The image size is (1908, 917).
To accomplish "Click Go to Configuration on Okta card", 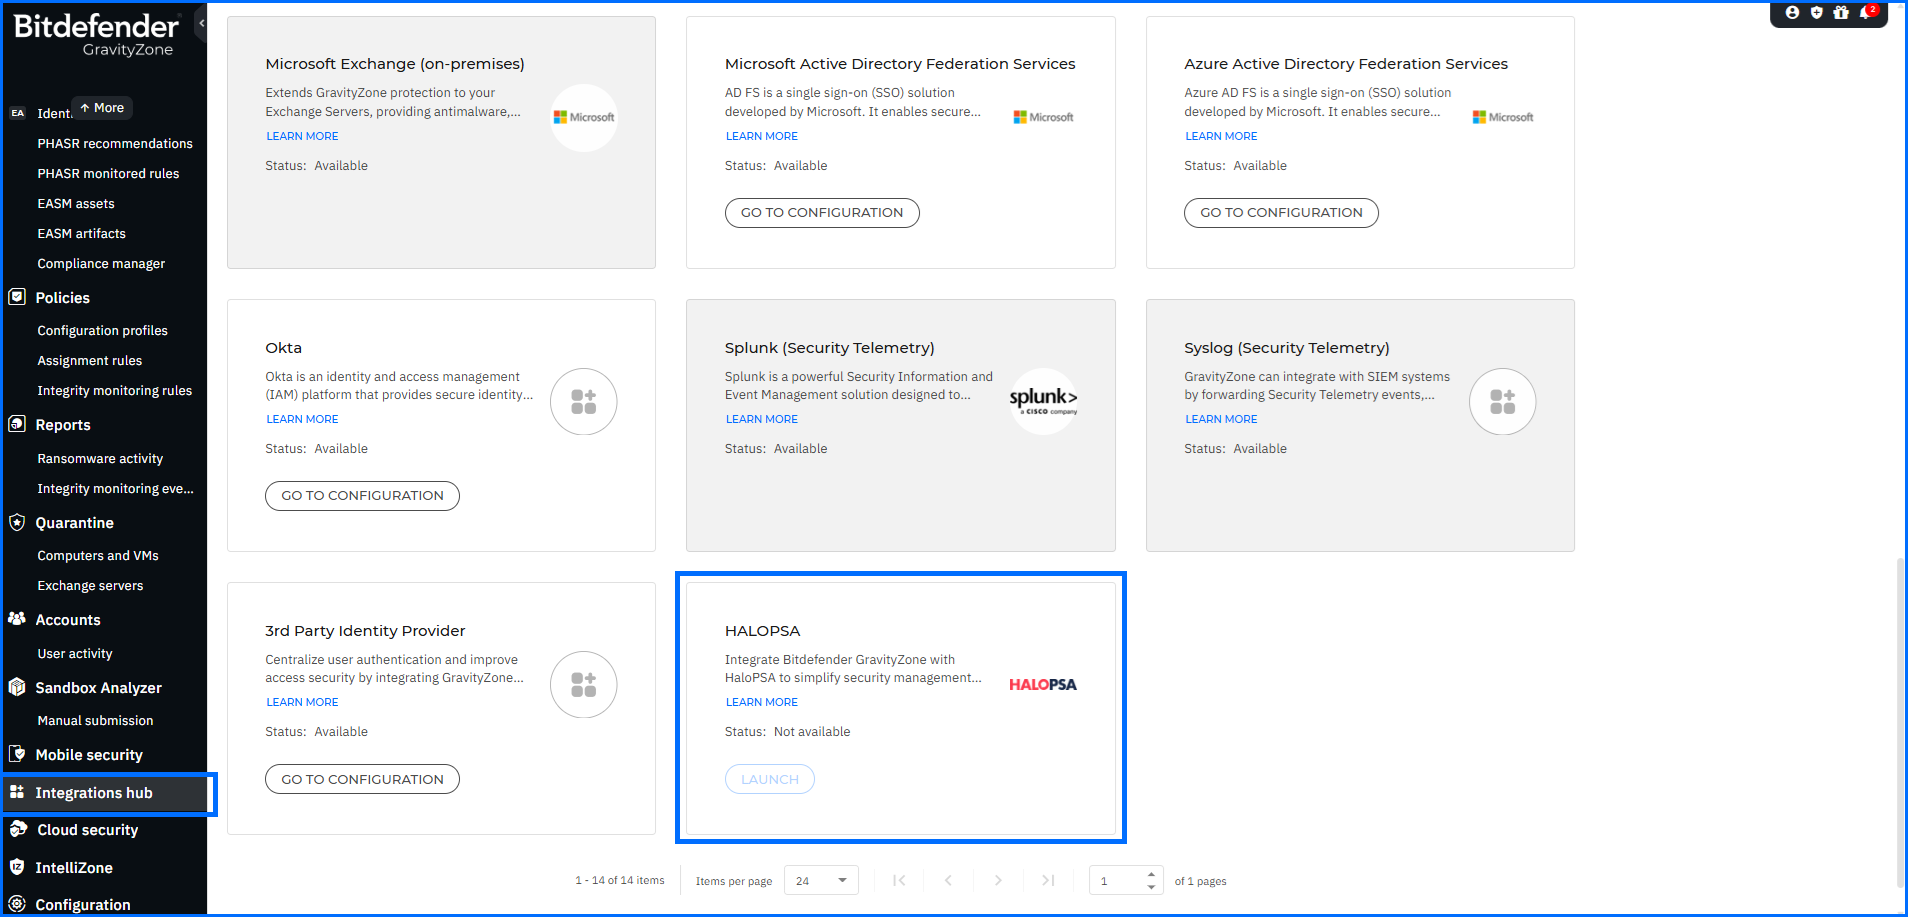I will coord(362,495).
